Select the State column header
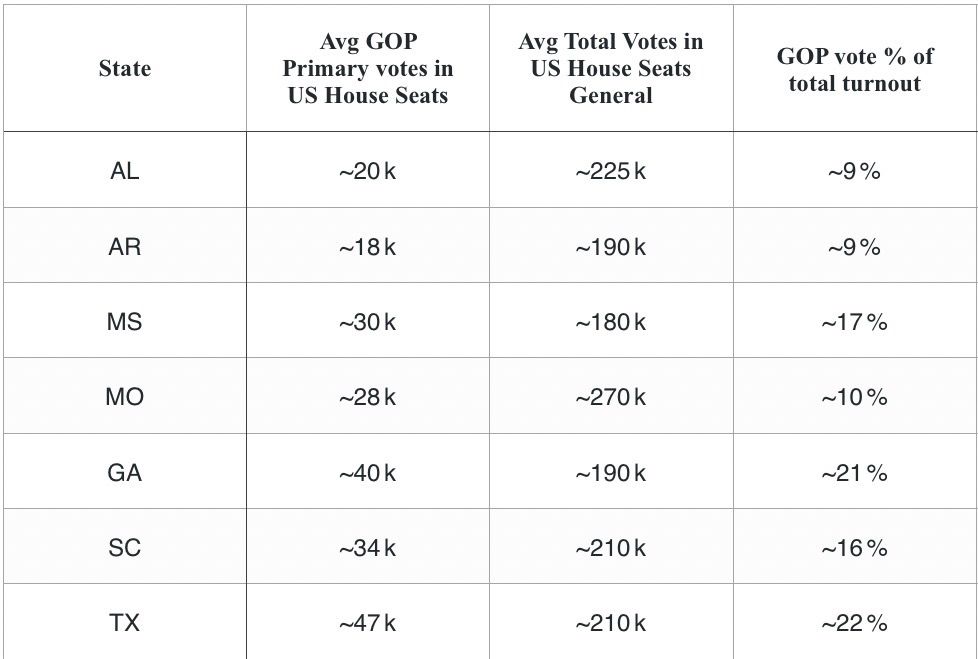 pyautogui.click(x=125, y=68)
